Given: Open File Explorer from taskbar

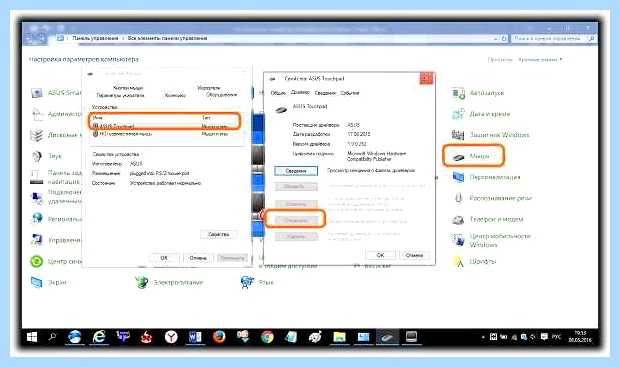Looking at the screenshot, I should 339,337.
